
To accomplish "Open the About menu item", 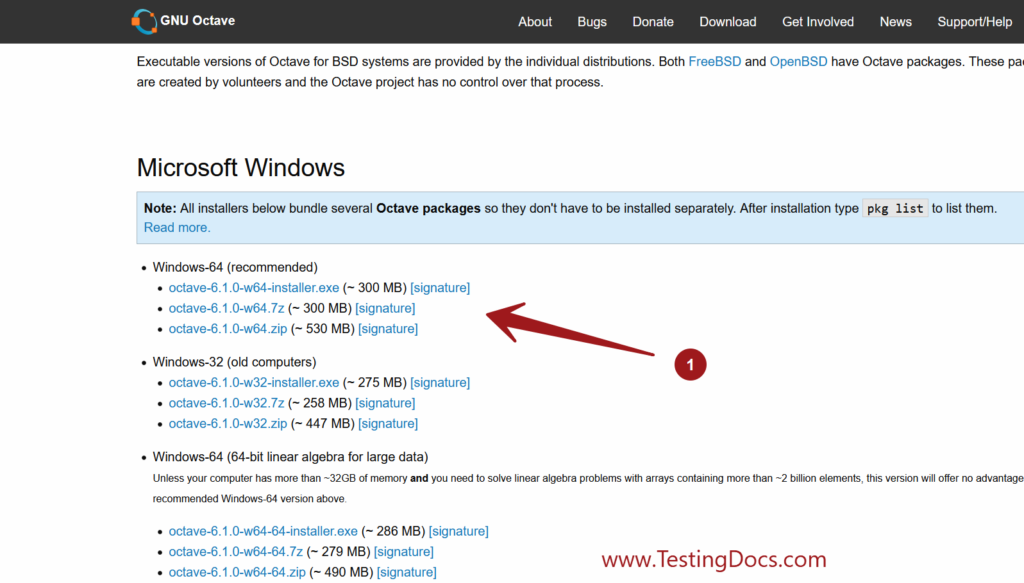I will (535, 22).
